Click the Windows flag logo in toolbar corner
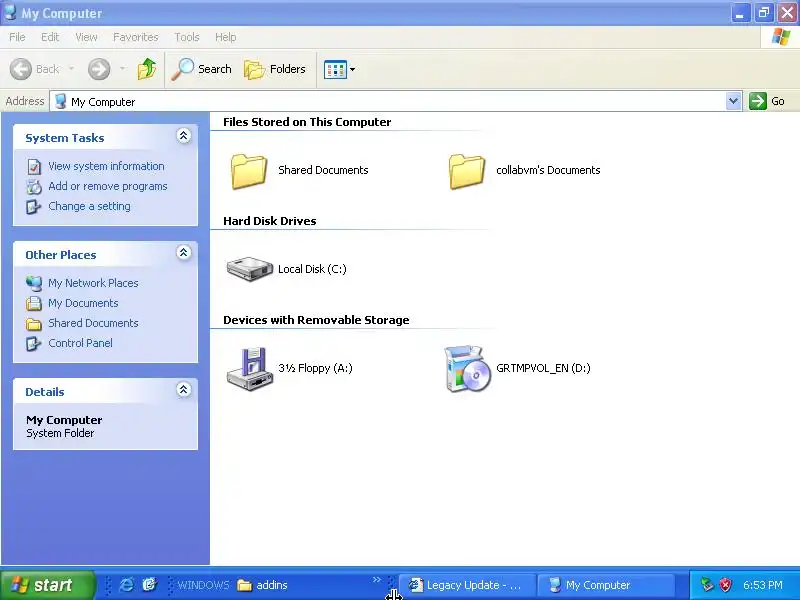The image size is (800, 600). coord(781,37)
